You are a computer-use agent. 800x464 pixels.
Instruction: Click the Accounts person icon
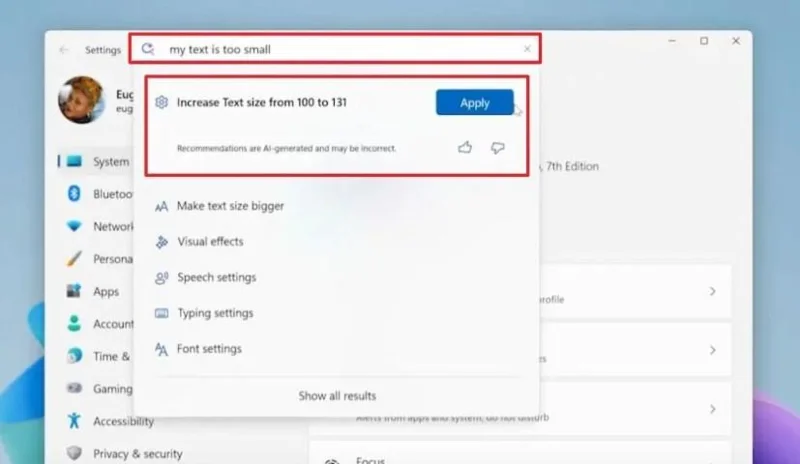coord(74,323)
